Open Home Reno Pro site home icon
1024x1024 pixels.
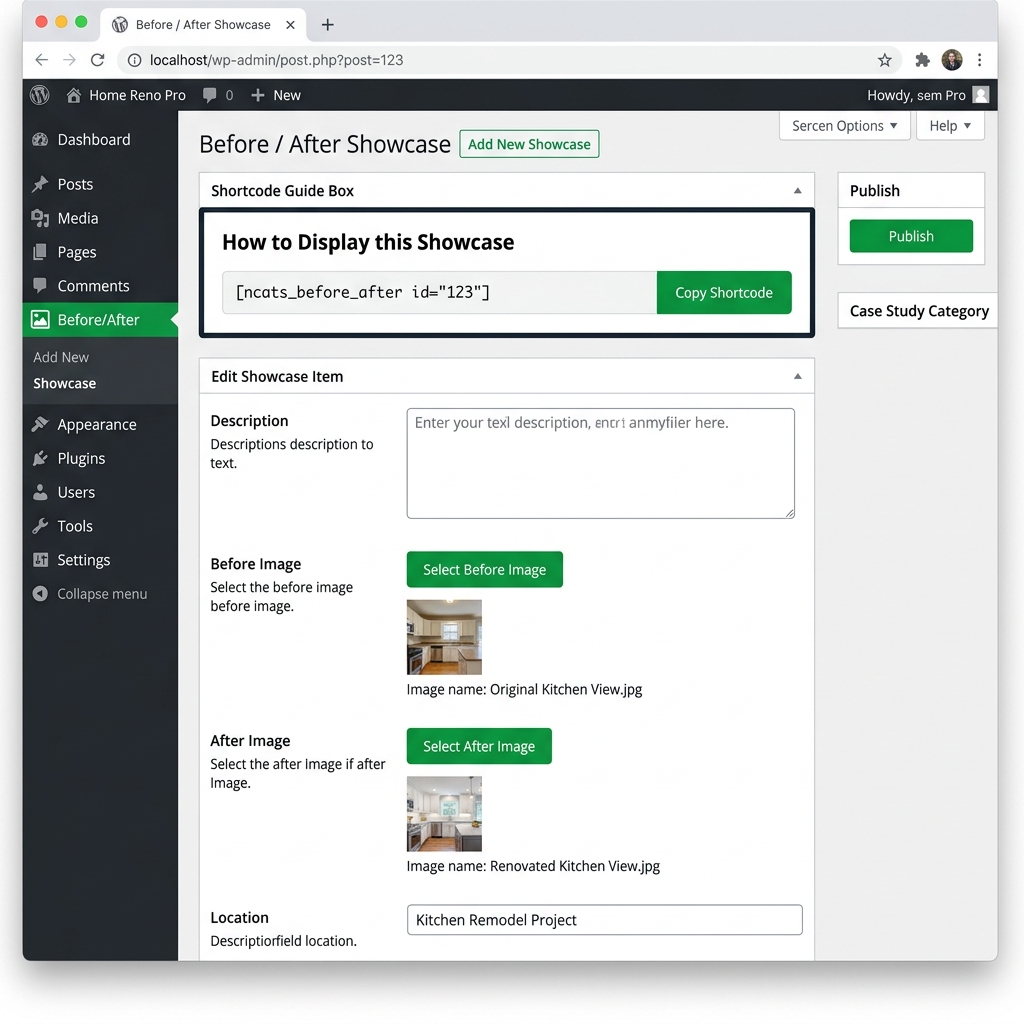[74, 95]
